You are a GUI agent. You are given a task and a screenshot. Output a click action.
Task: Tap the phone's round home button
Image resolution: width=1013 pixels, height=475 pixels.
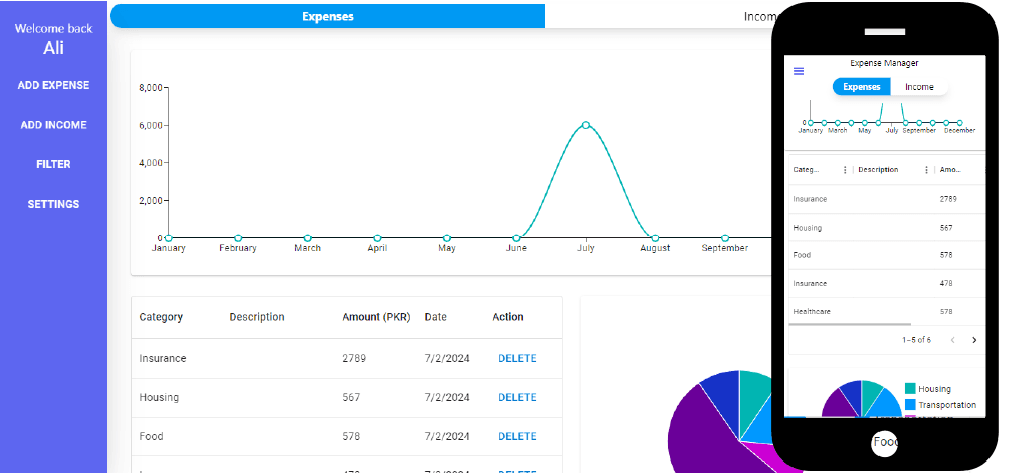tap(884, 442)
